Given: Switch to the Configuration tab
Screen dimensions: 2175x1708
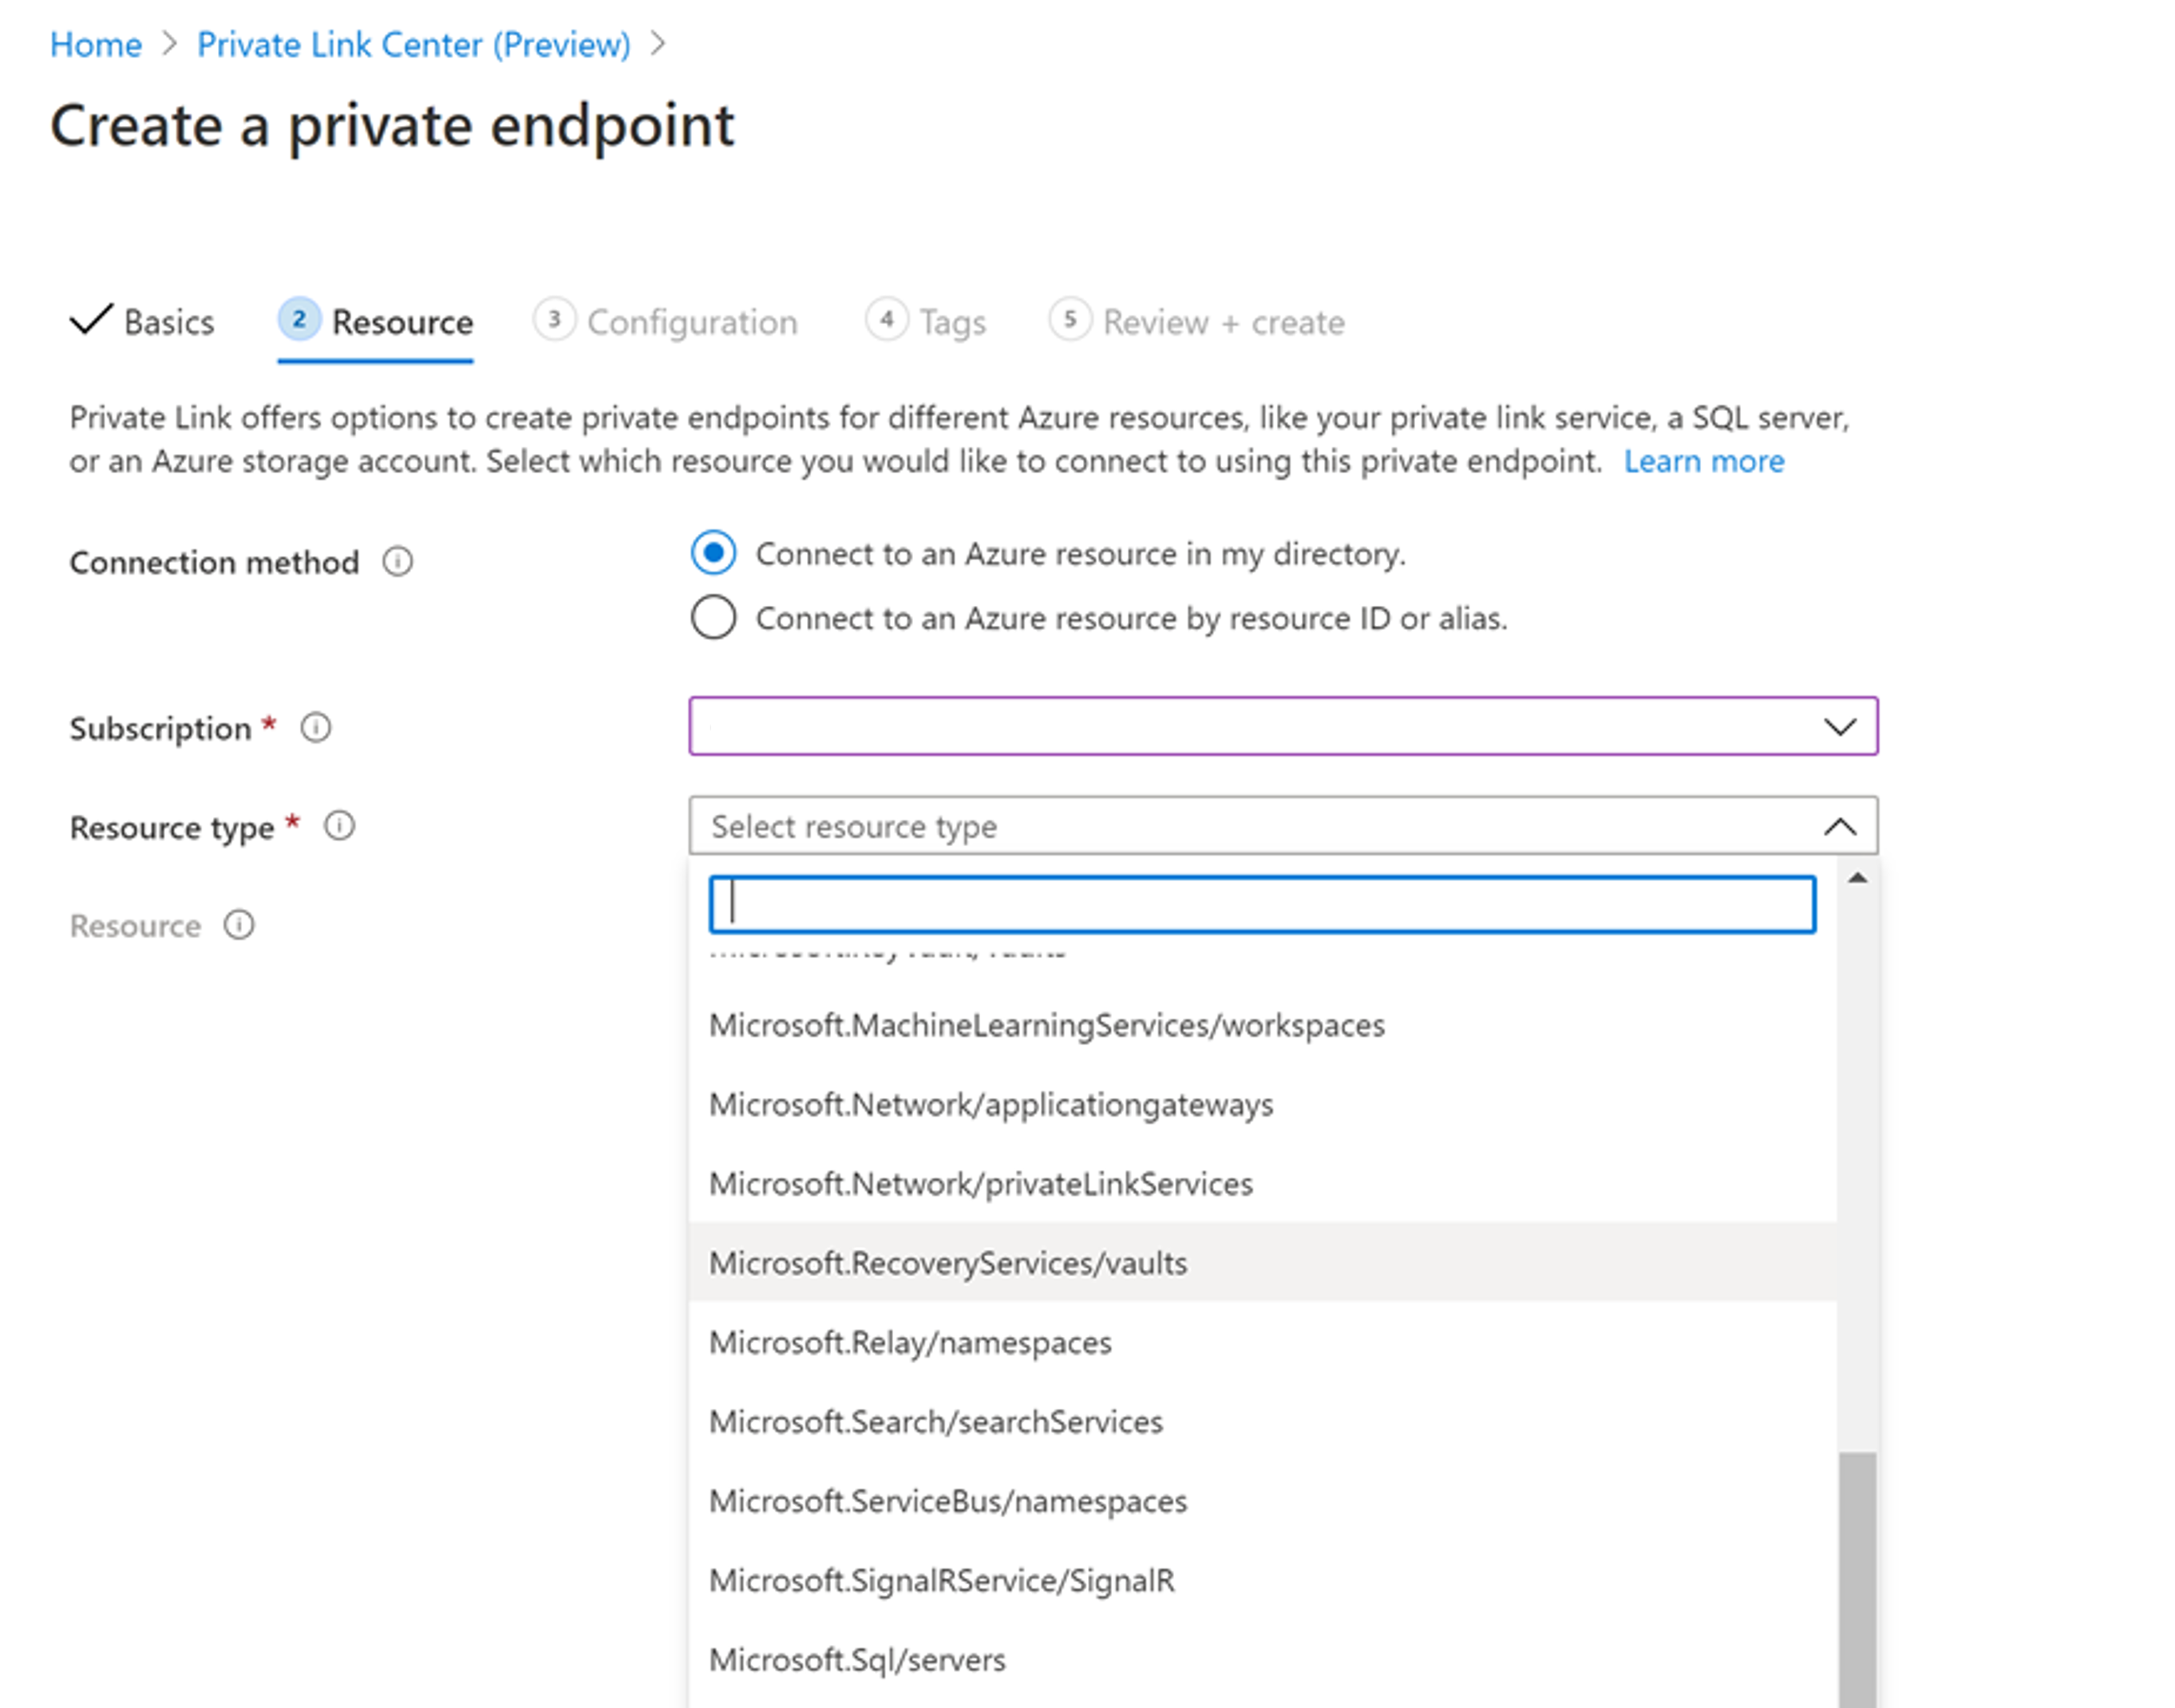Looking at the screenshot, I should [691, 322].
